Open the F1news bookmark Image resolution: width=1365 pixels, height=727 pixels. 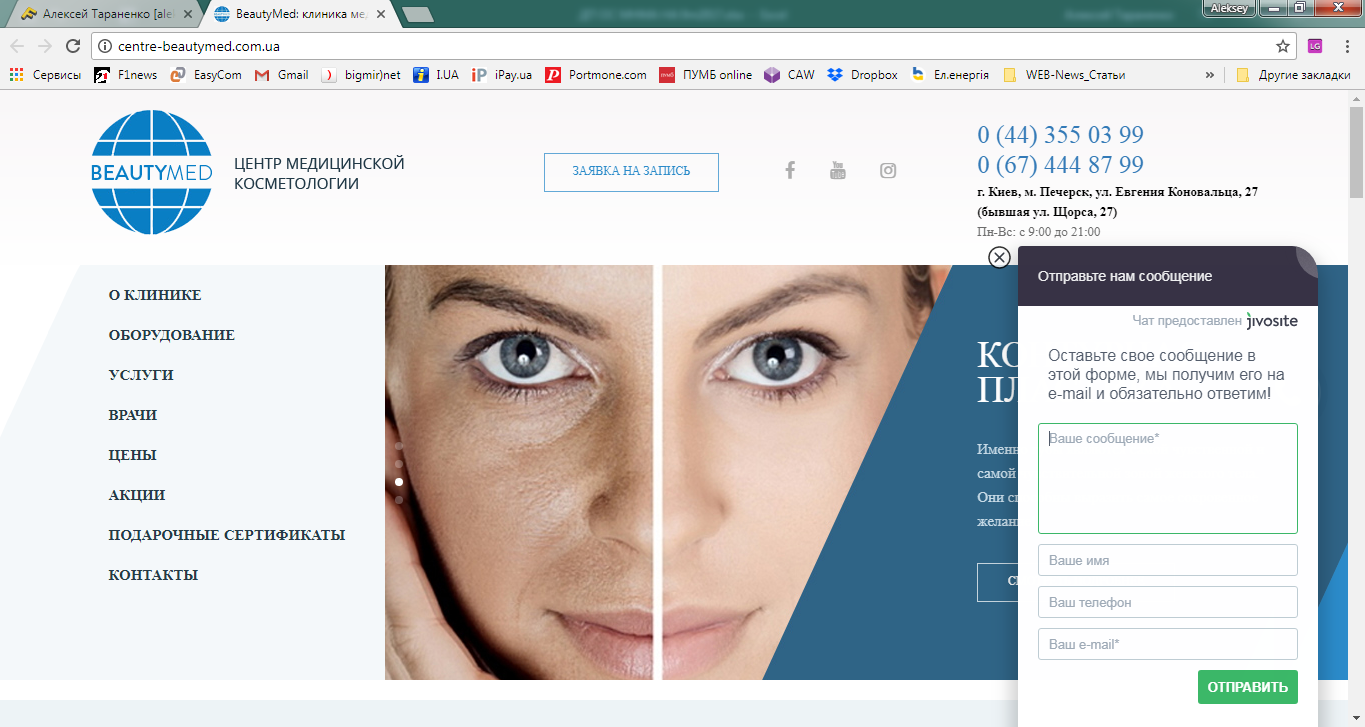point(125,75)
